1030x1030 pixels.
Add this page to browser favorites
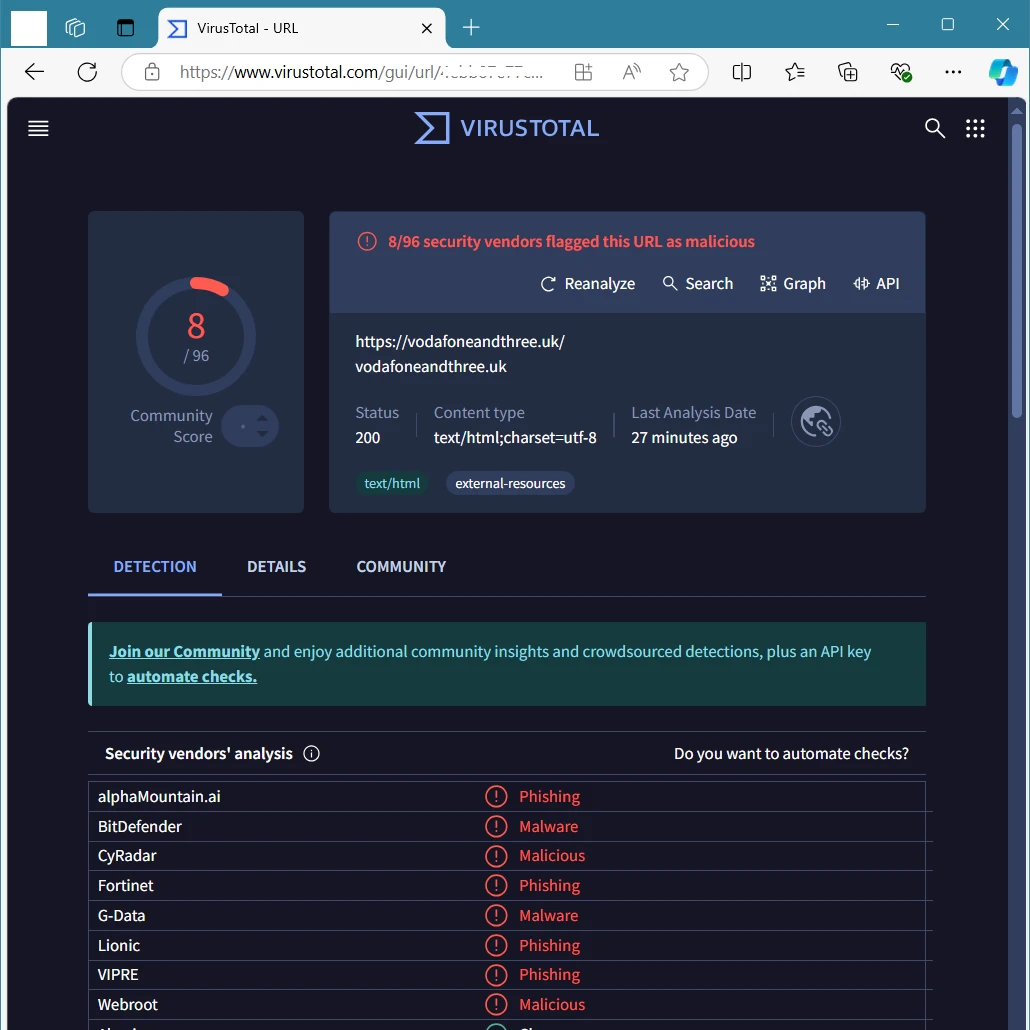click(679, 72)
